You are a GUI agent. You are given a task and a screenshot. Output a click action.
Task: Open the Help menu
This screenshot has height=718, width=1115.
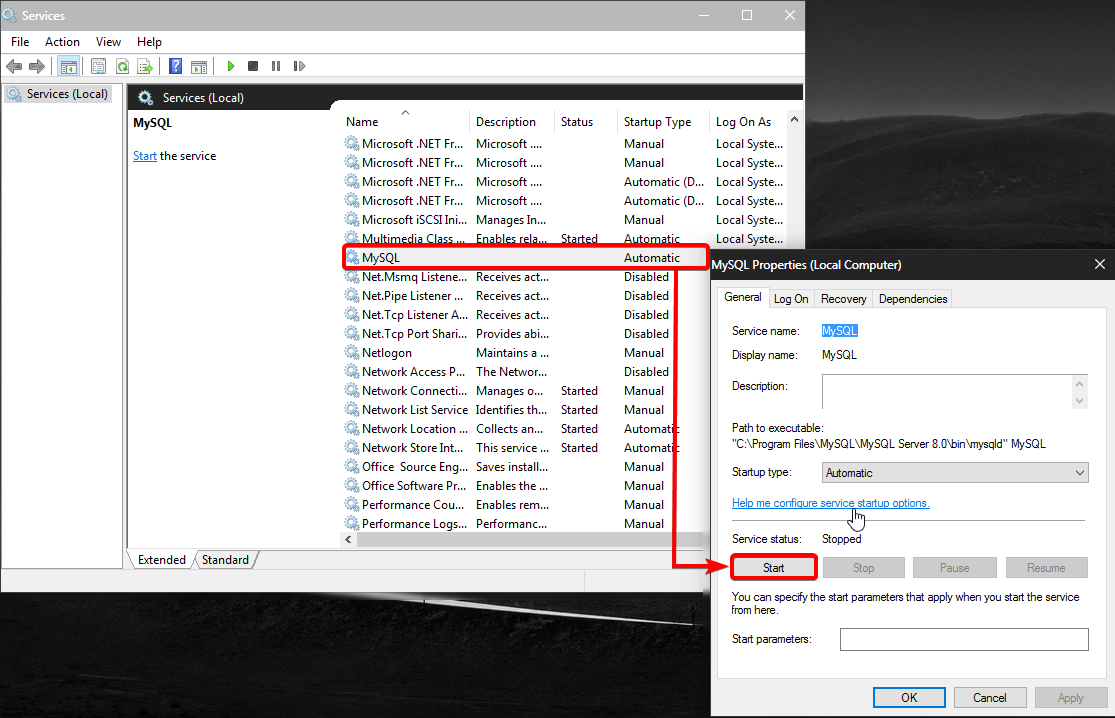[x=149, y=42]
